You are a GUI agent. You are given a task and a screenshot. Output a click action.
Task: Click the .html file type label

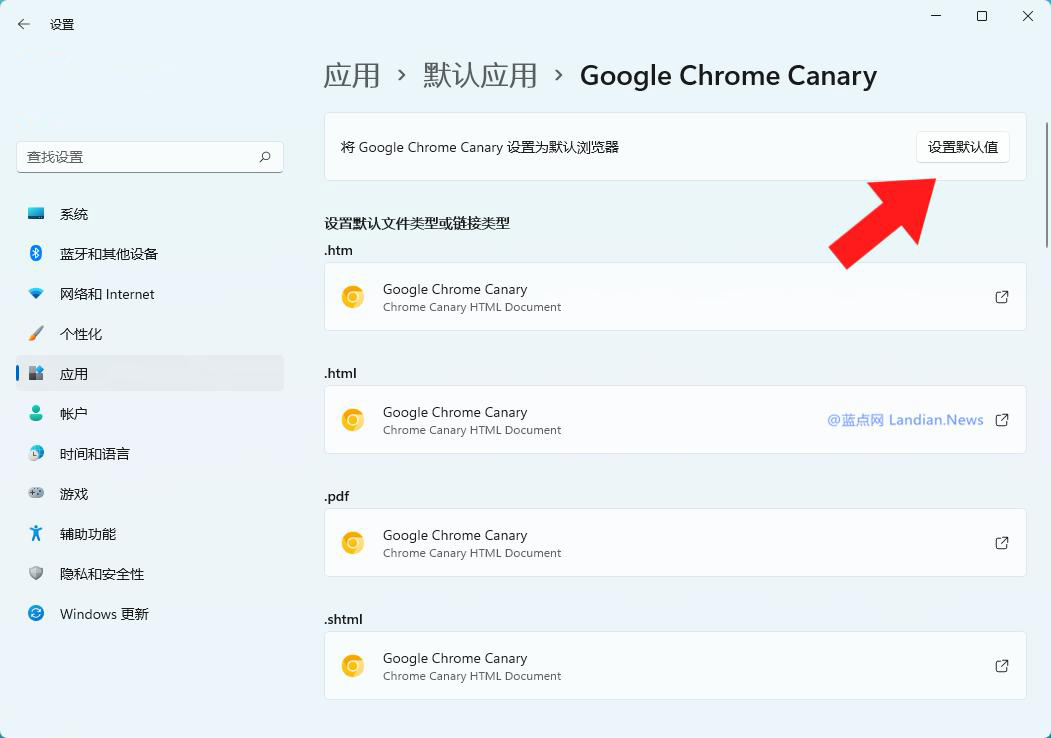[x=341, y=373]
